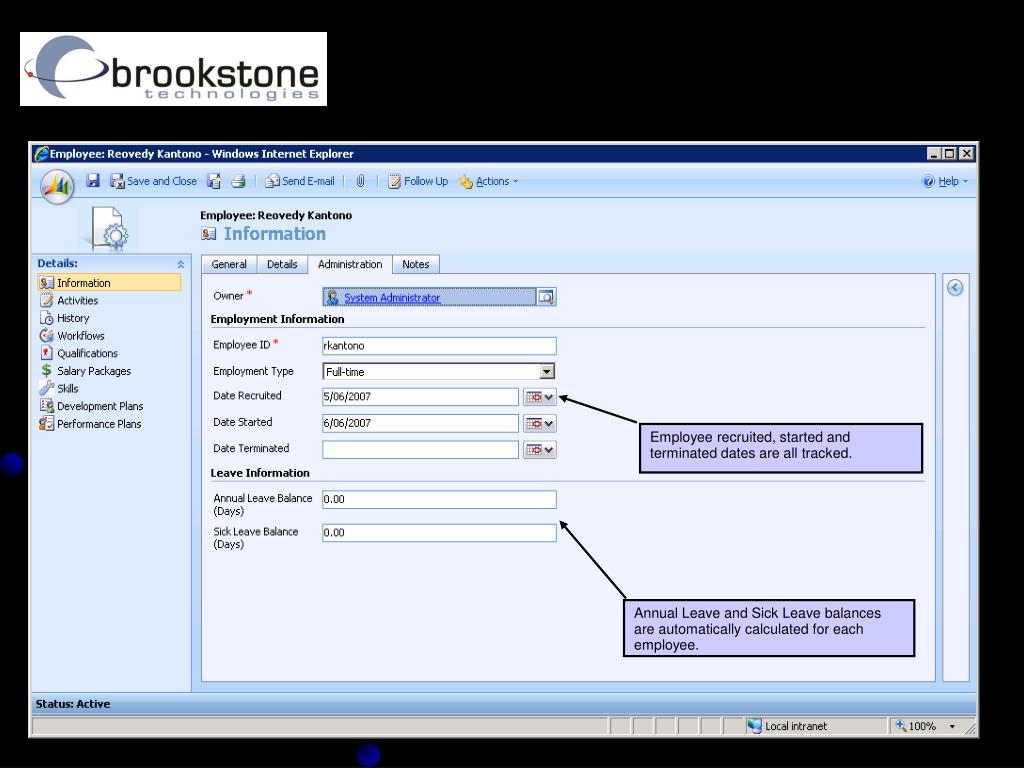Switch to the General tab
This screenshot has height=768, width=1024.
click(x=229, y=264)
